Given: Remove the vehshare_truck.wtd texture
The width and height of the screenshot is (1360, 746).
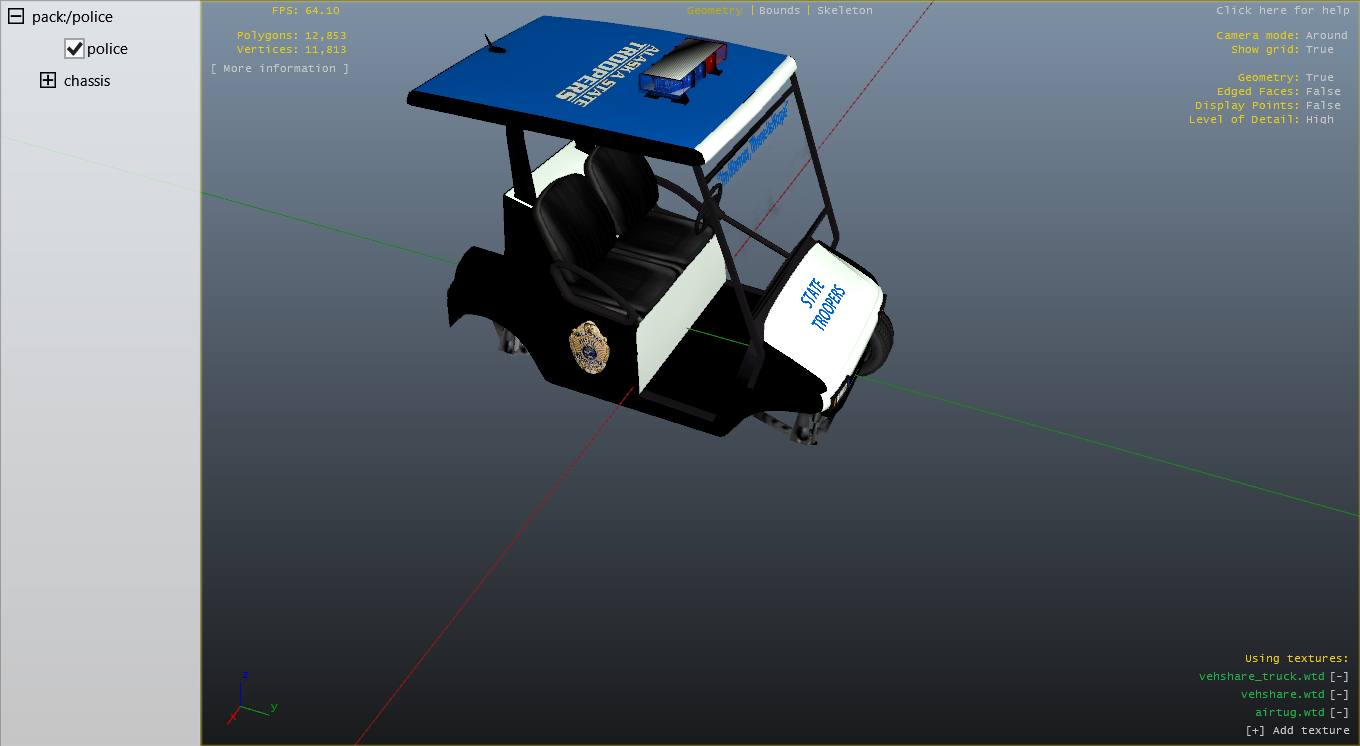Looking at the screenshot, I should pos(1339,677).
